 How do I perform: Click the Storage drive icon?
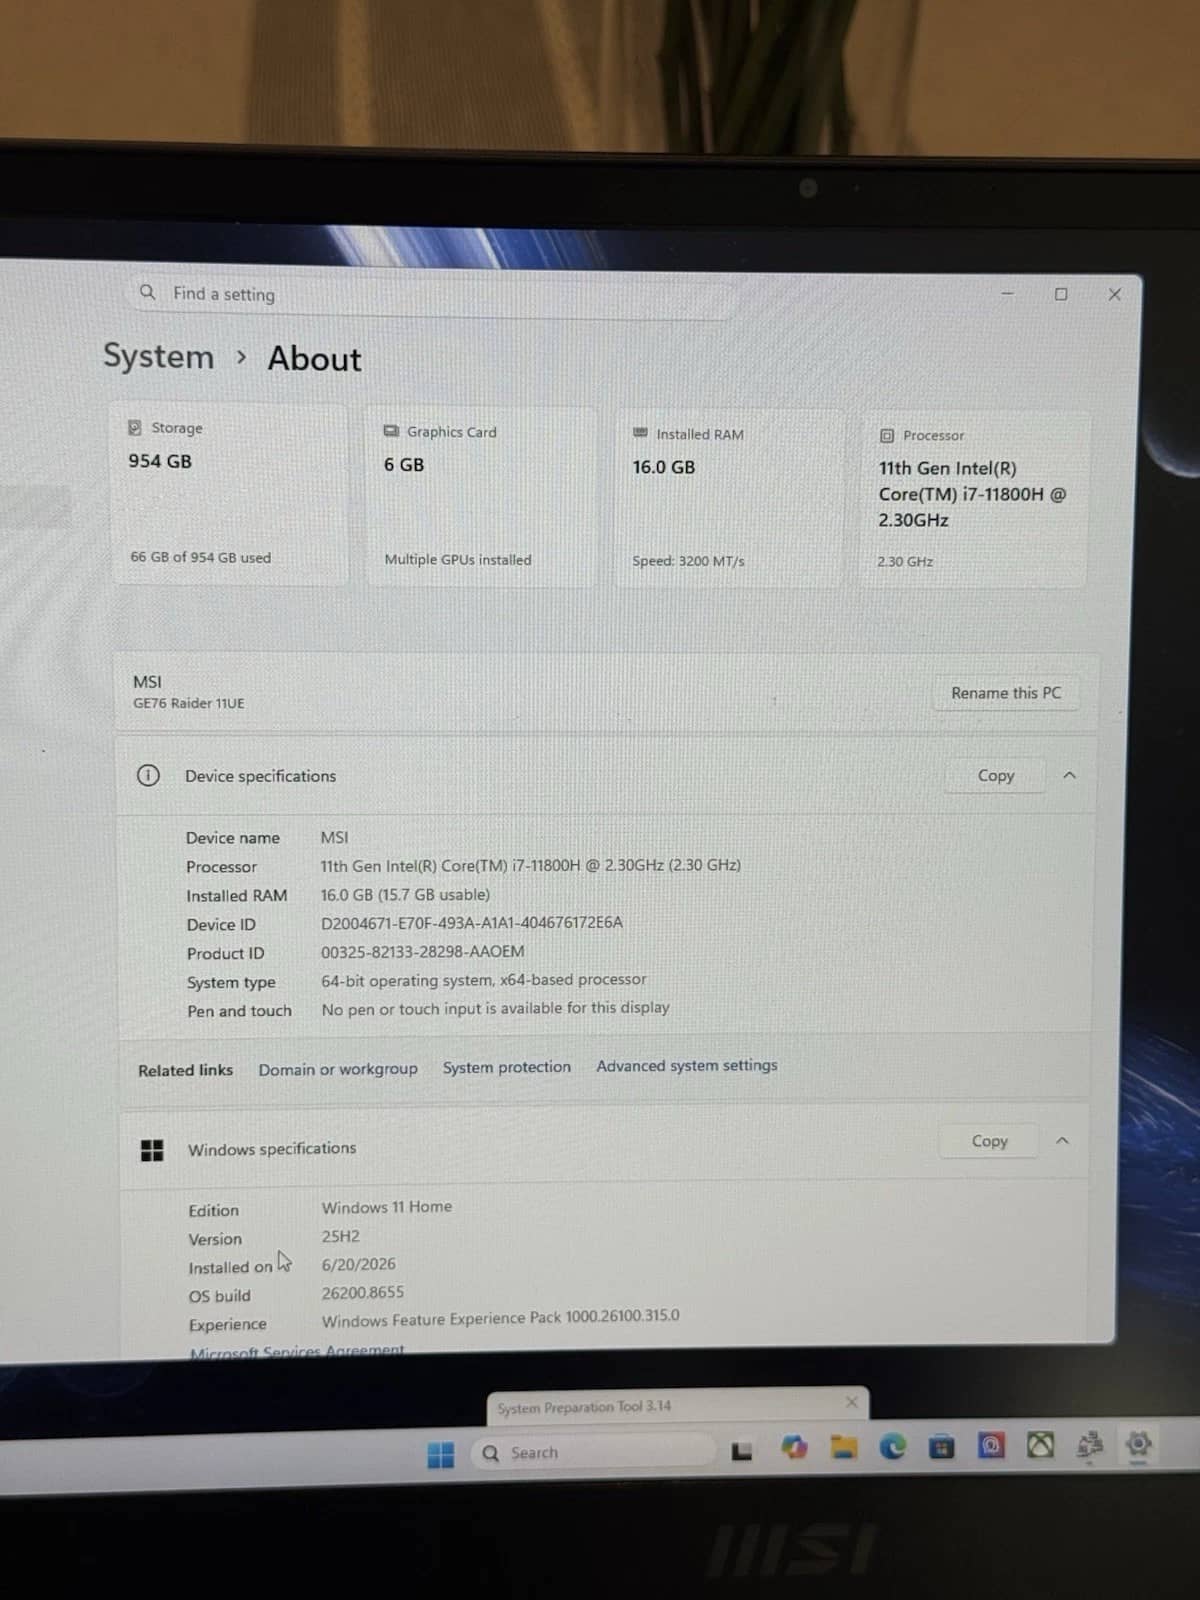(x=134, y=428)
